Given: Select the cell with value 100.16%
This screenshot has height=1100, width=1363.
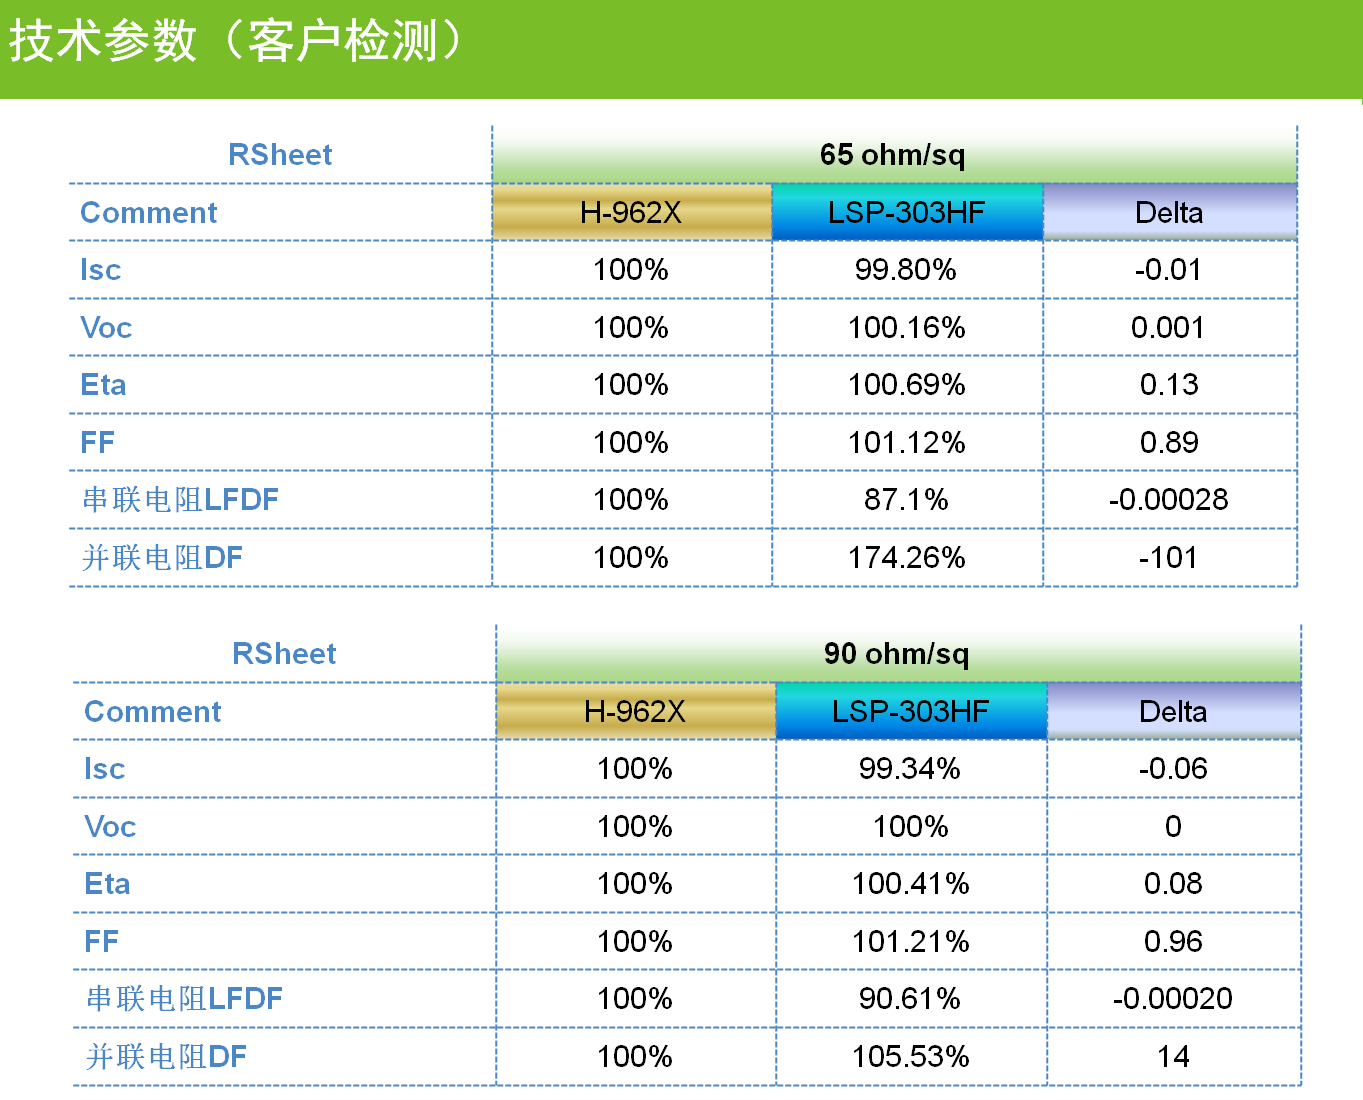Looking at the screenshot, I should [x=906, y=328].
